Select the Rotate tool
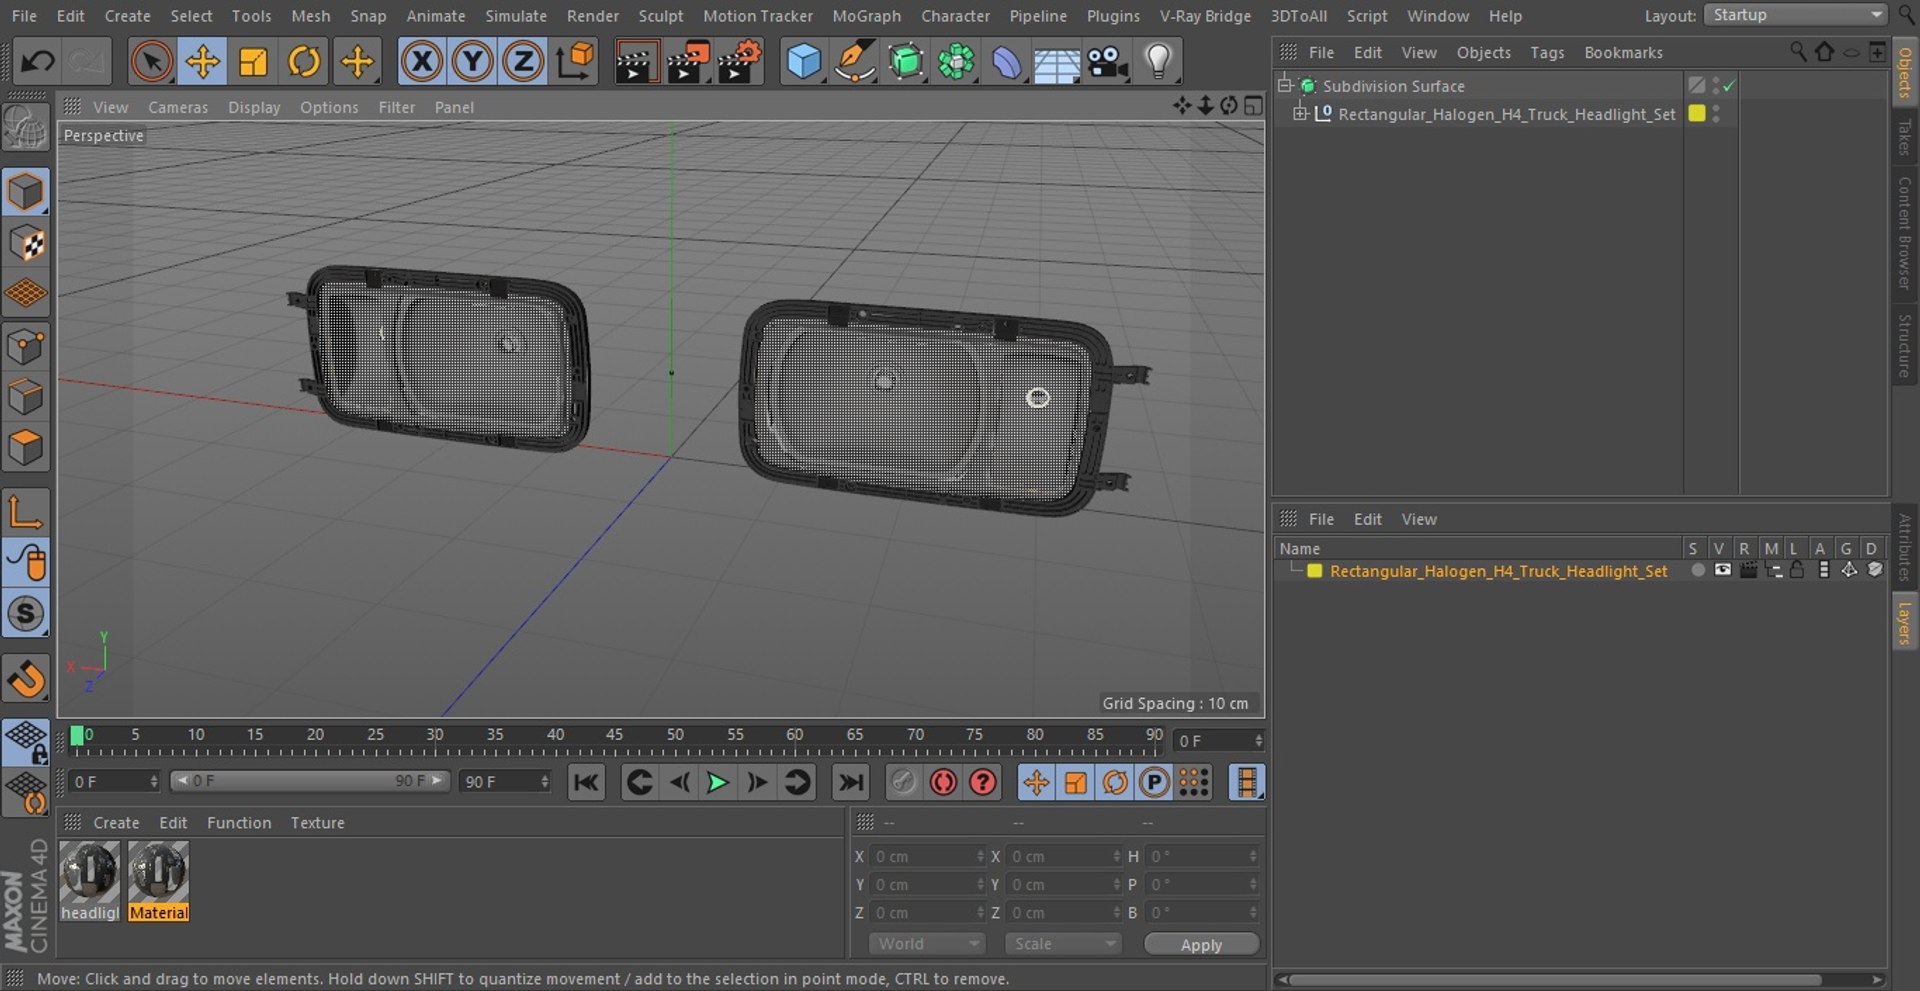 (304, 62)
